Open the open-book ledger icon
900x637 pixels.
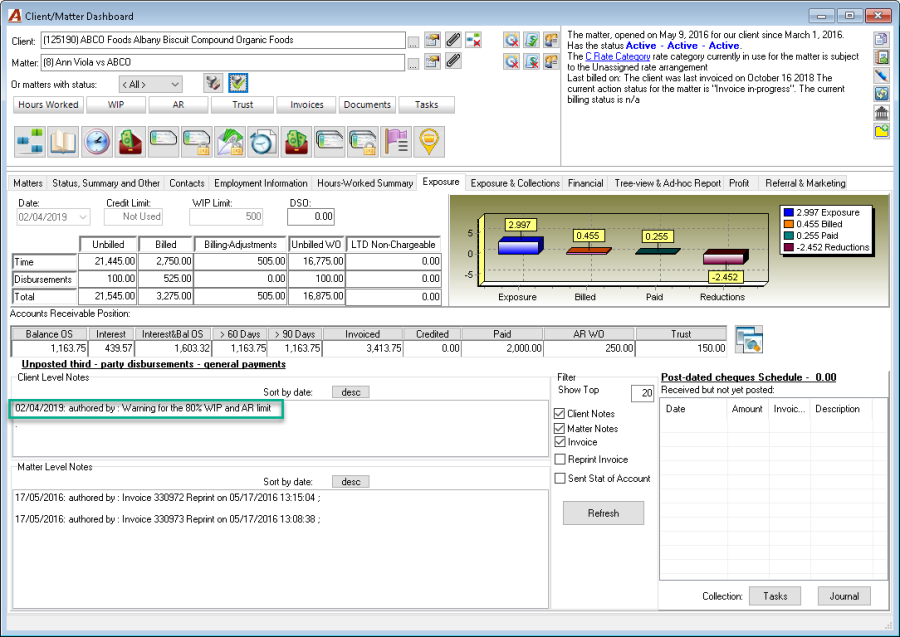coord(63,141)
